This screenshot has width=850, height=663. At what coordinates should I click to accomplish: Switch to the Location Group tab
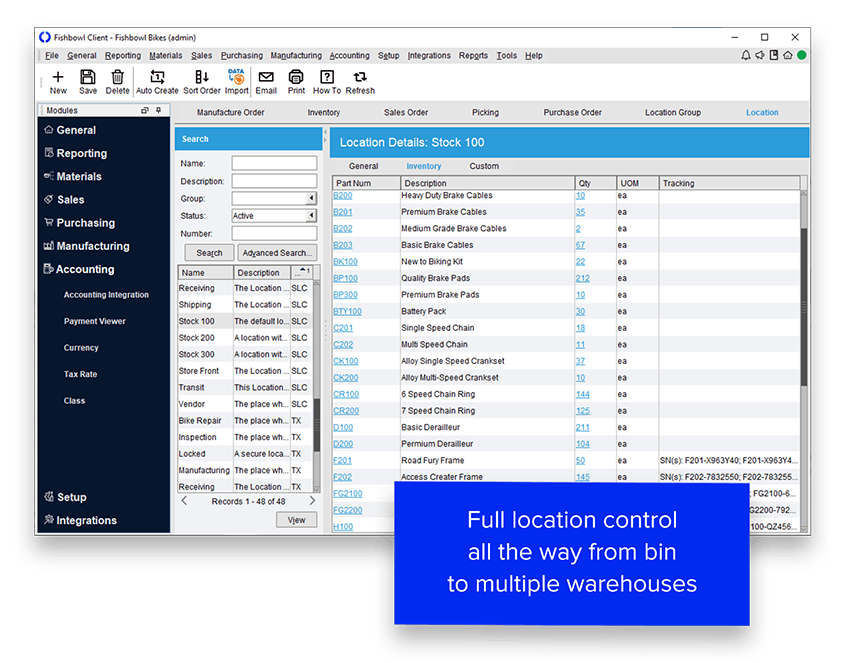click(673, 112)
